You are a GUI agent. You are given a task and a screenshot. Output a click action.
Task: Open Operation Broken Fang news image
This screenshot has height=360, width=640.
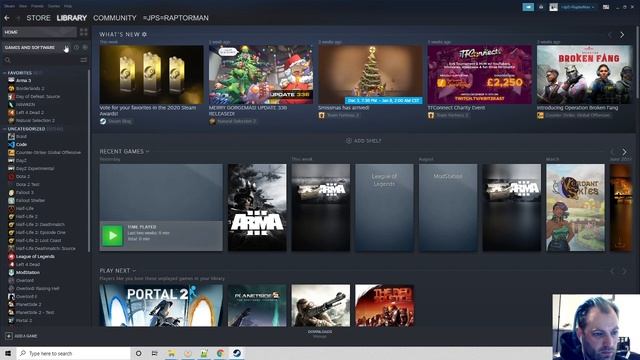[584, 74]
